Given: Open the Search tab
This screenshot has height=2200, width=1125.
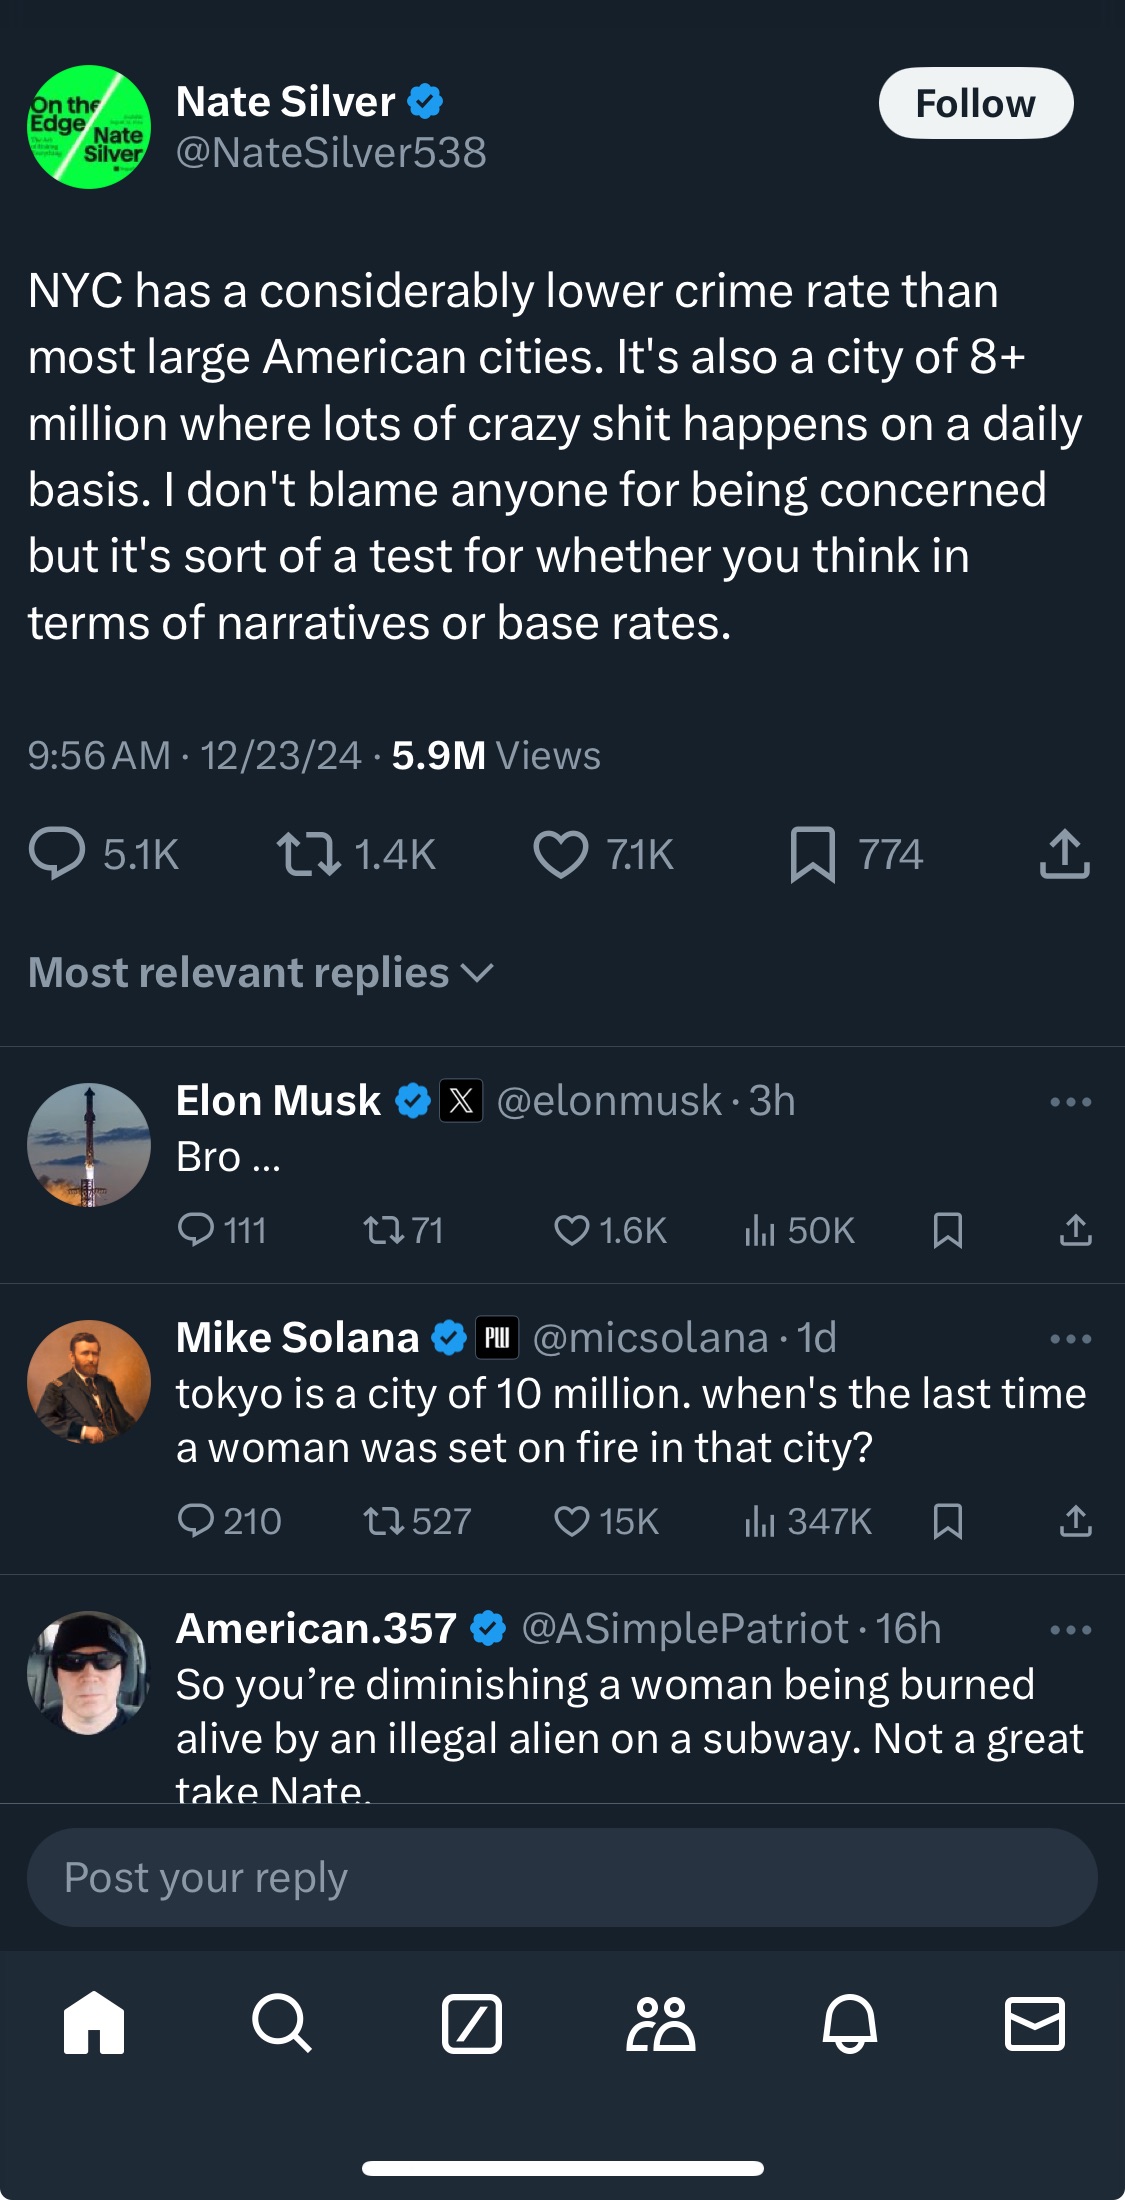Looking at the screenshot, I should coord(282,2022).
